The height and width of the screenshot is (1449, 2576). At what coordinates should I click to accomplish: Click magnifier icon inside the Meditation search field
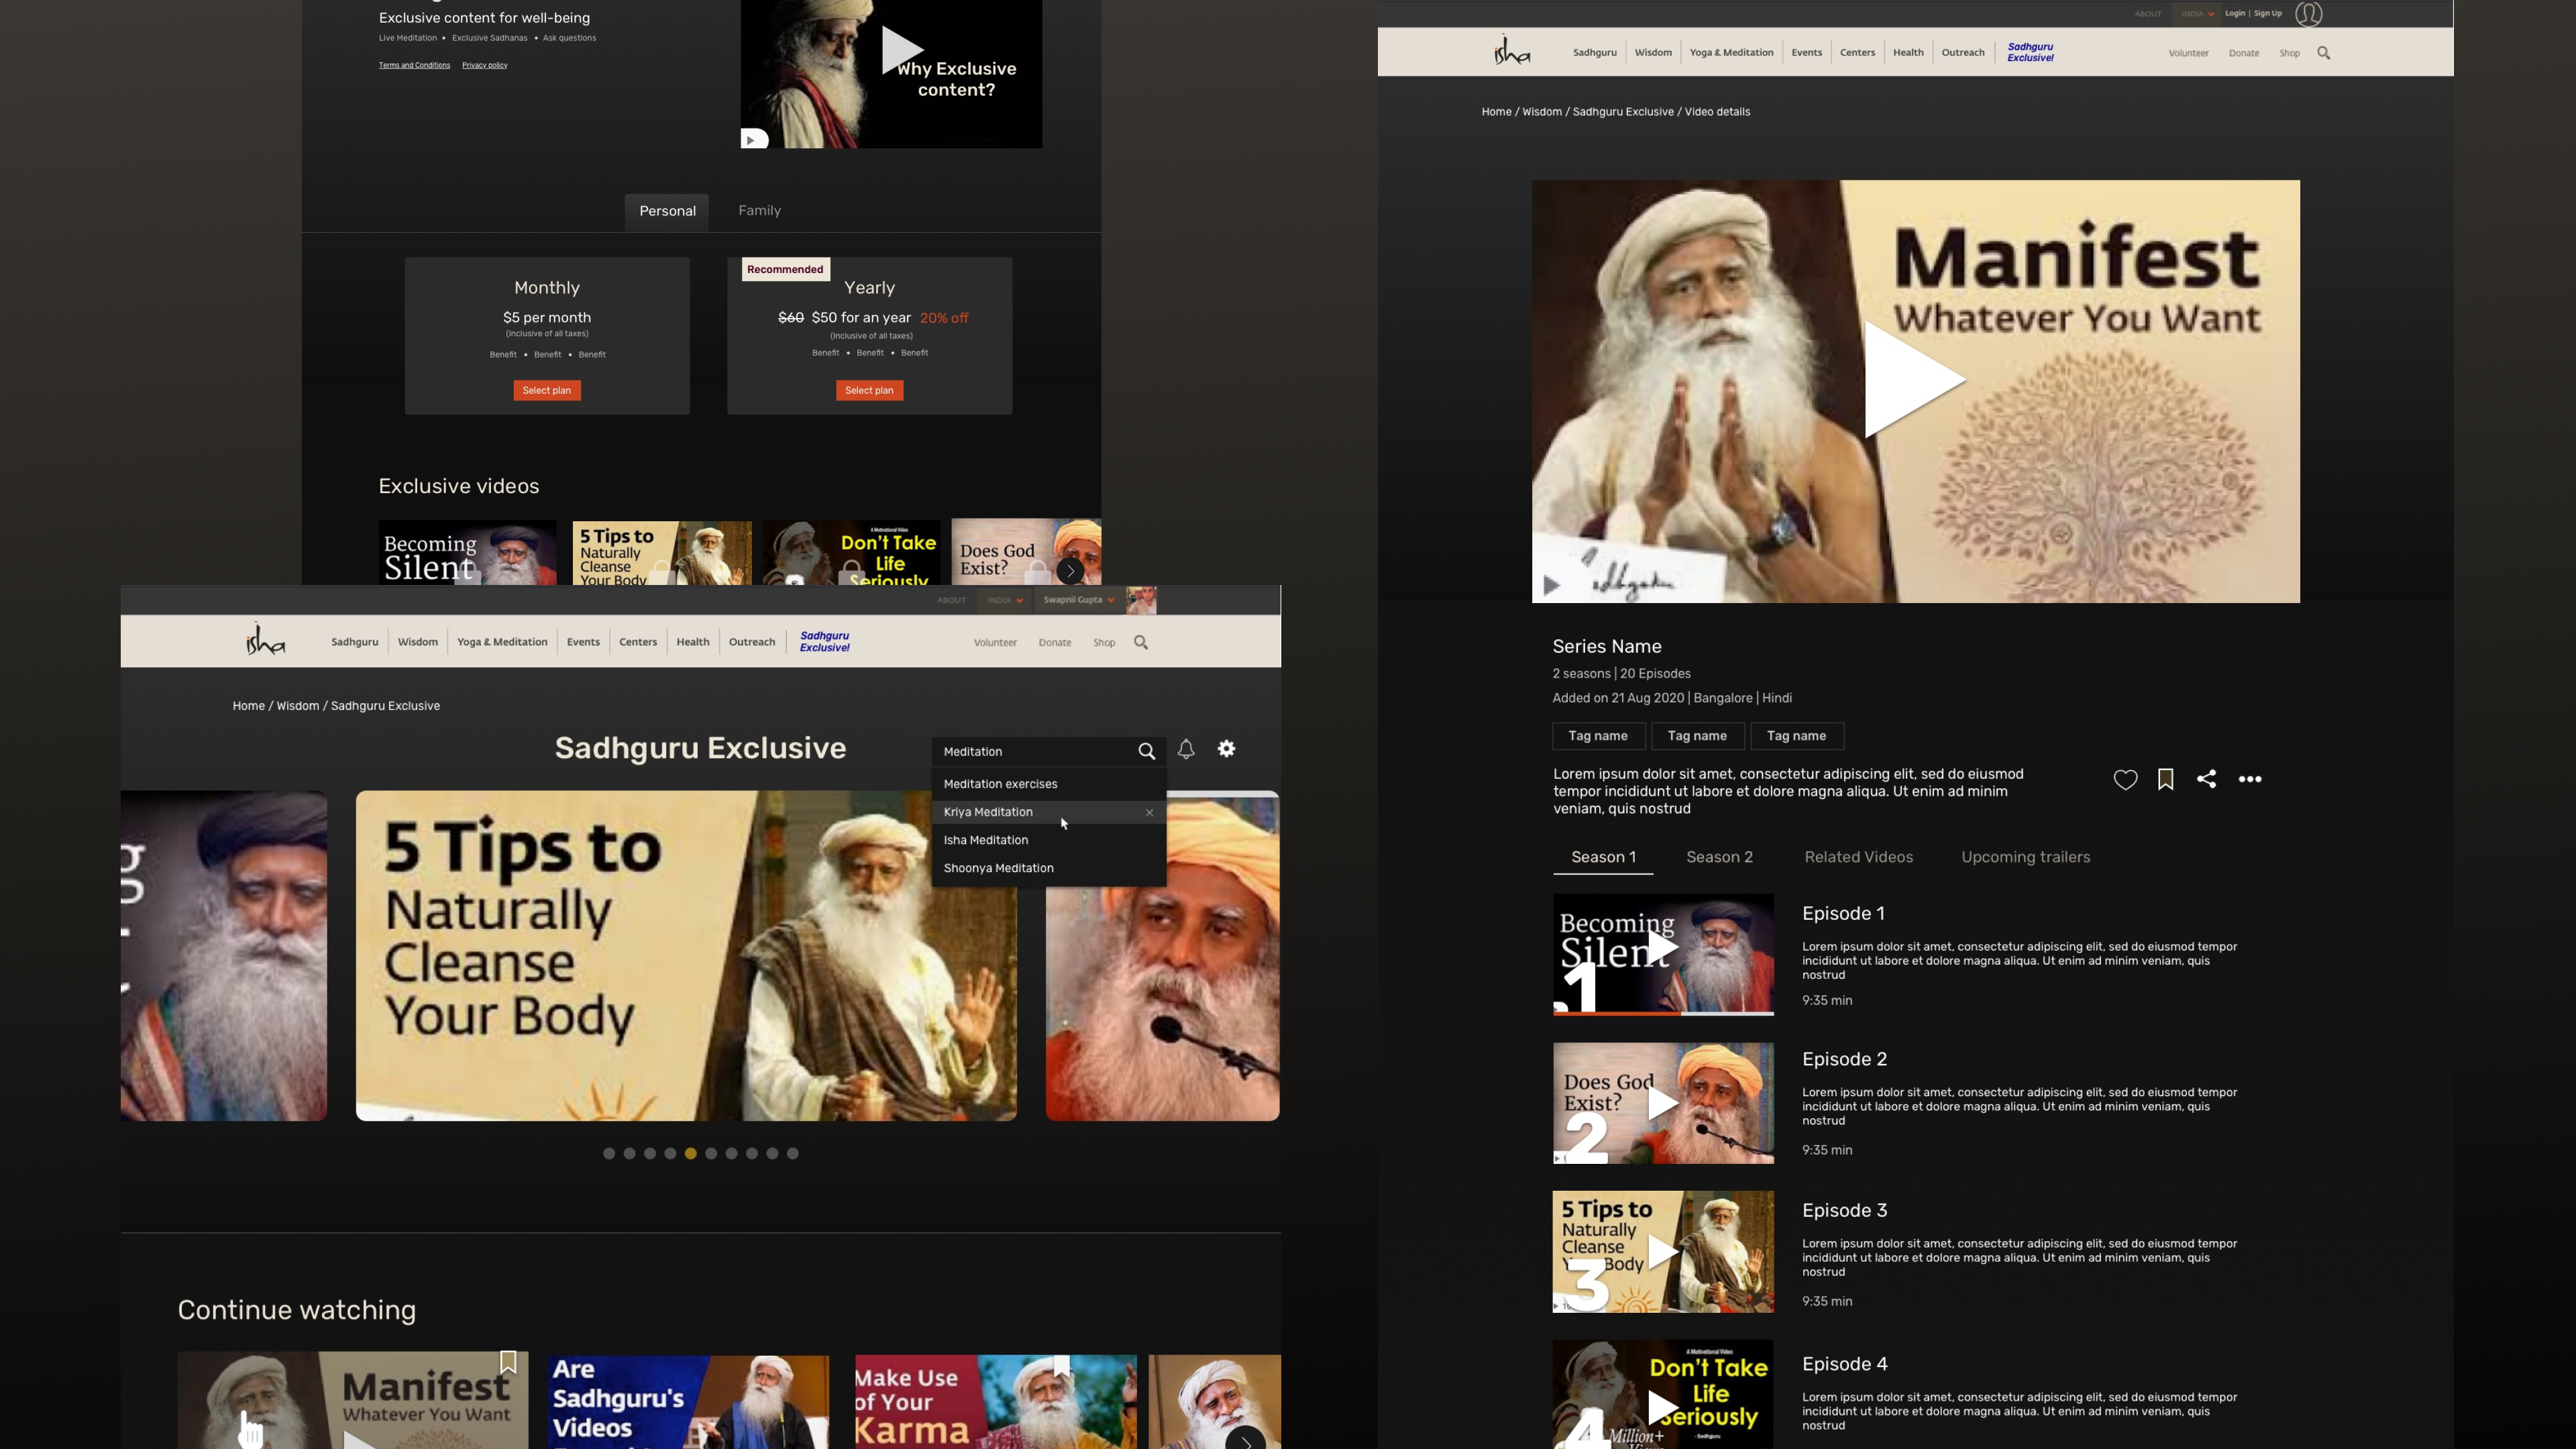[x=1147, y=751]
